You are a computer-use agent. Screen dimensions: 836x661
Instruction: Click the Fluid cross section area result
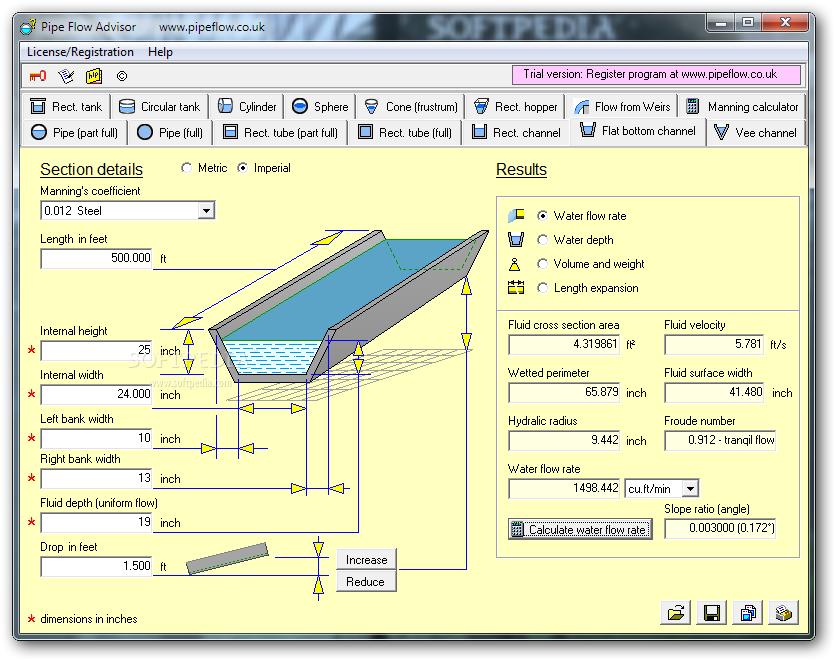(564, 344)
